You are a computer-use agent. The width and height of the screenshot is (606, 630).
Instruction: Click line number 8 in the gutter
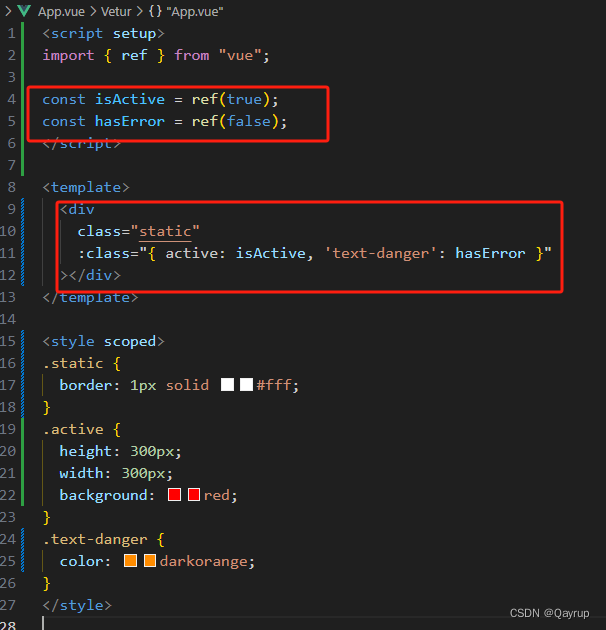tap(11, 187)
